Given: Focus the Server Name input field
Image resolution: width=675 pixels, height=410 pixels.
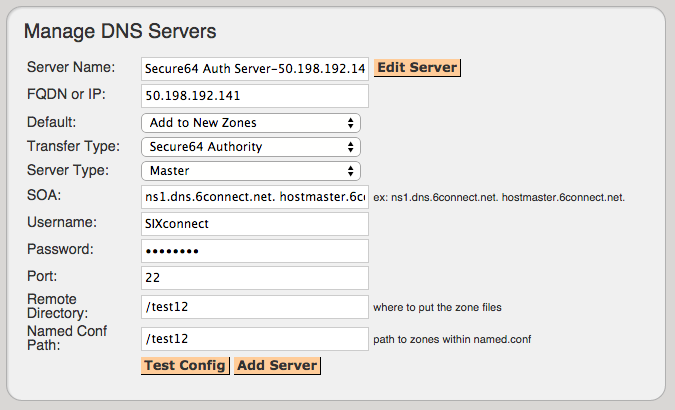Looking at the screenshot, I should (x=255, y=69).
